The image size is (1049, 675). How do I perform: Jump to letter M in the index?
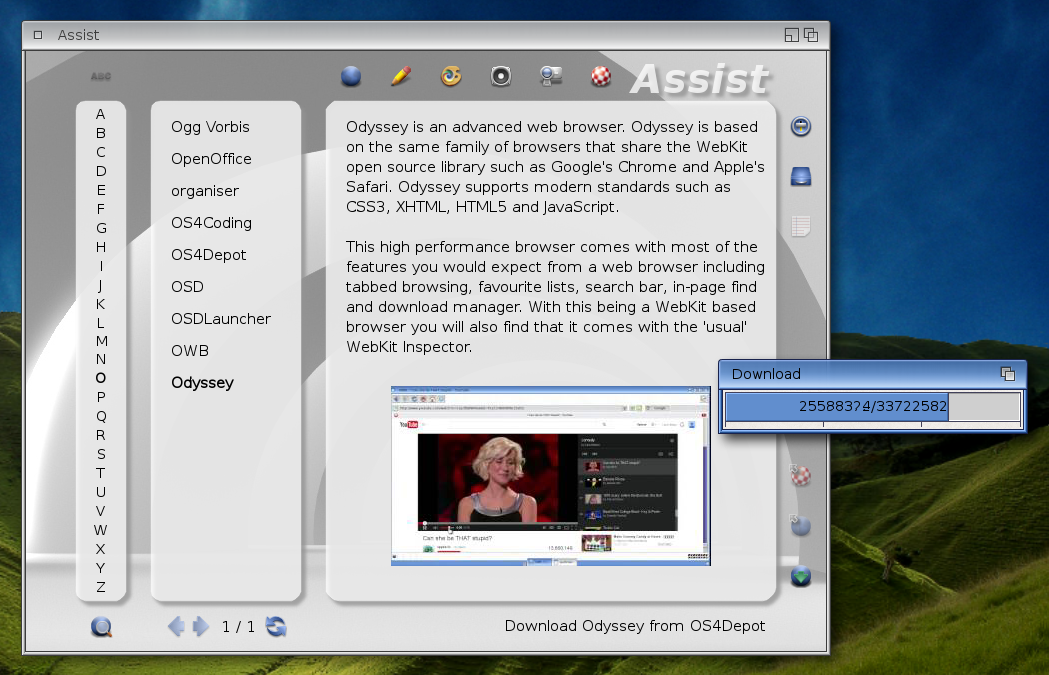coord(100,341)
